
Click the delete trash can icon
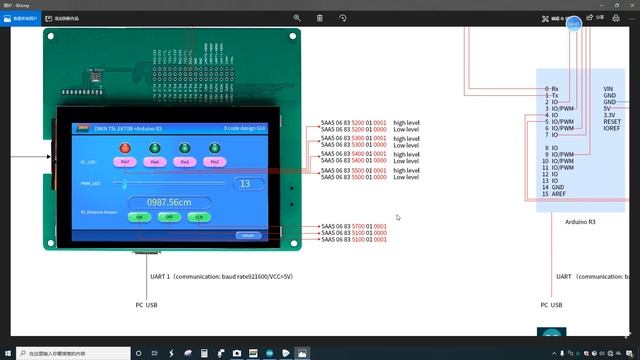320,18
